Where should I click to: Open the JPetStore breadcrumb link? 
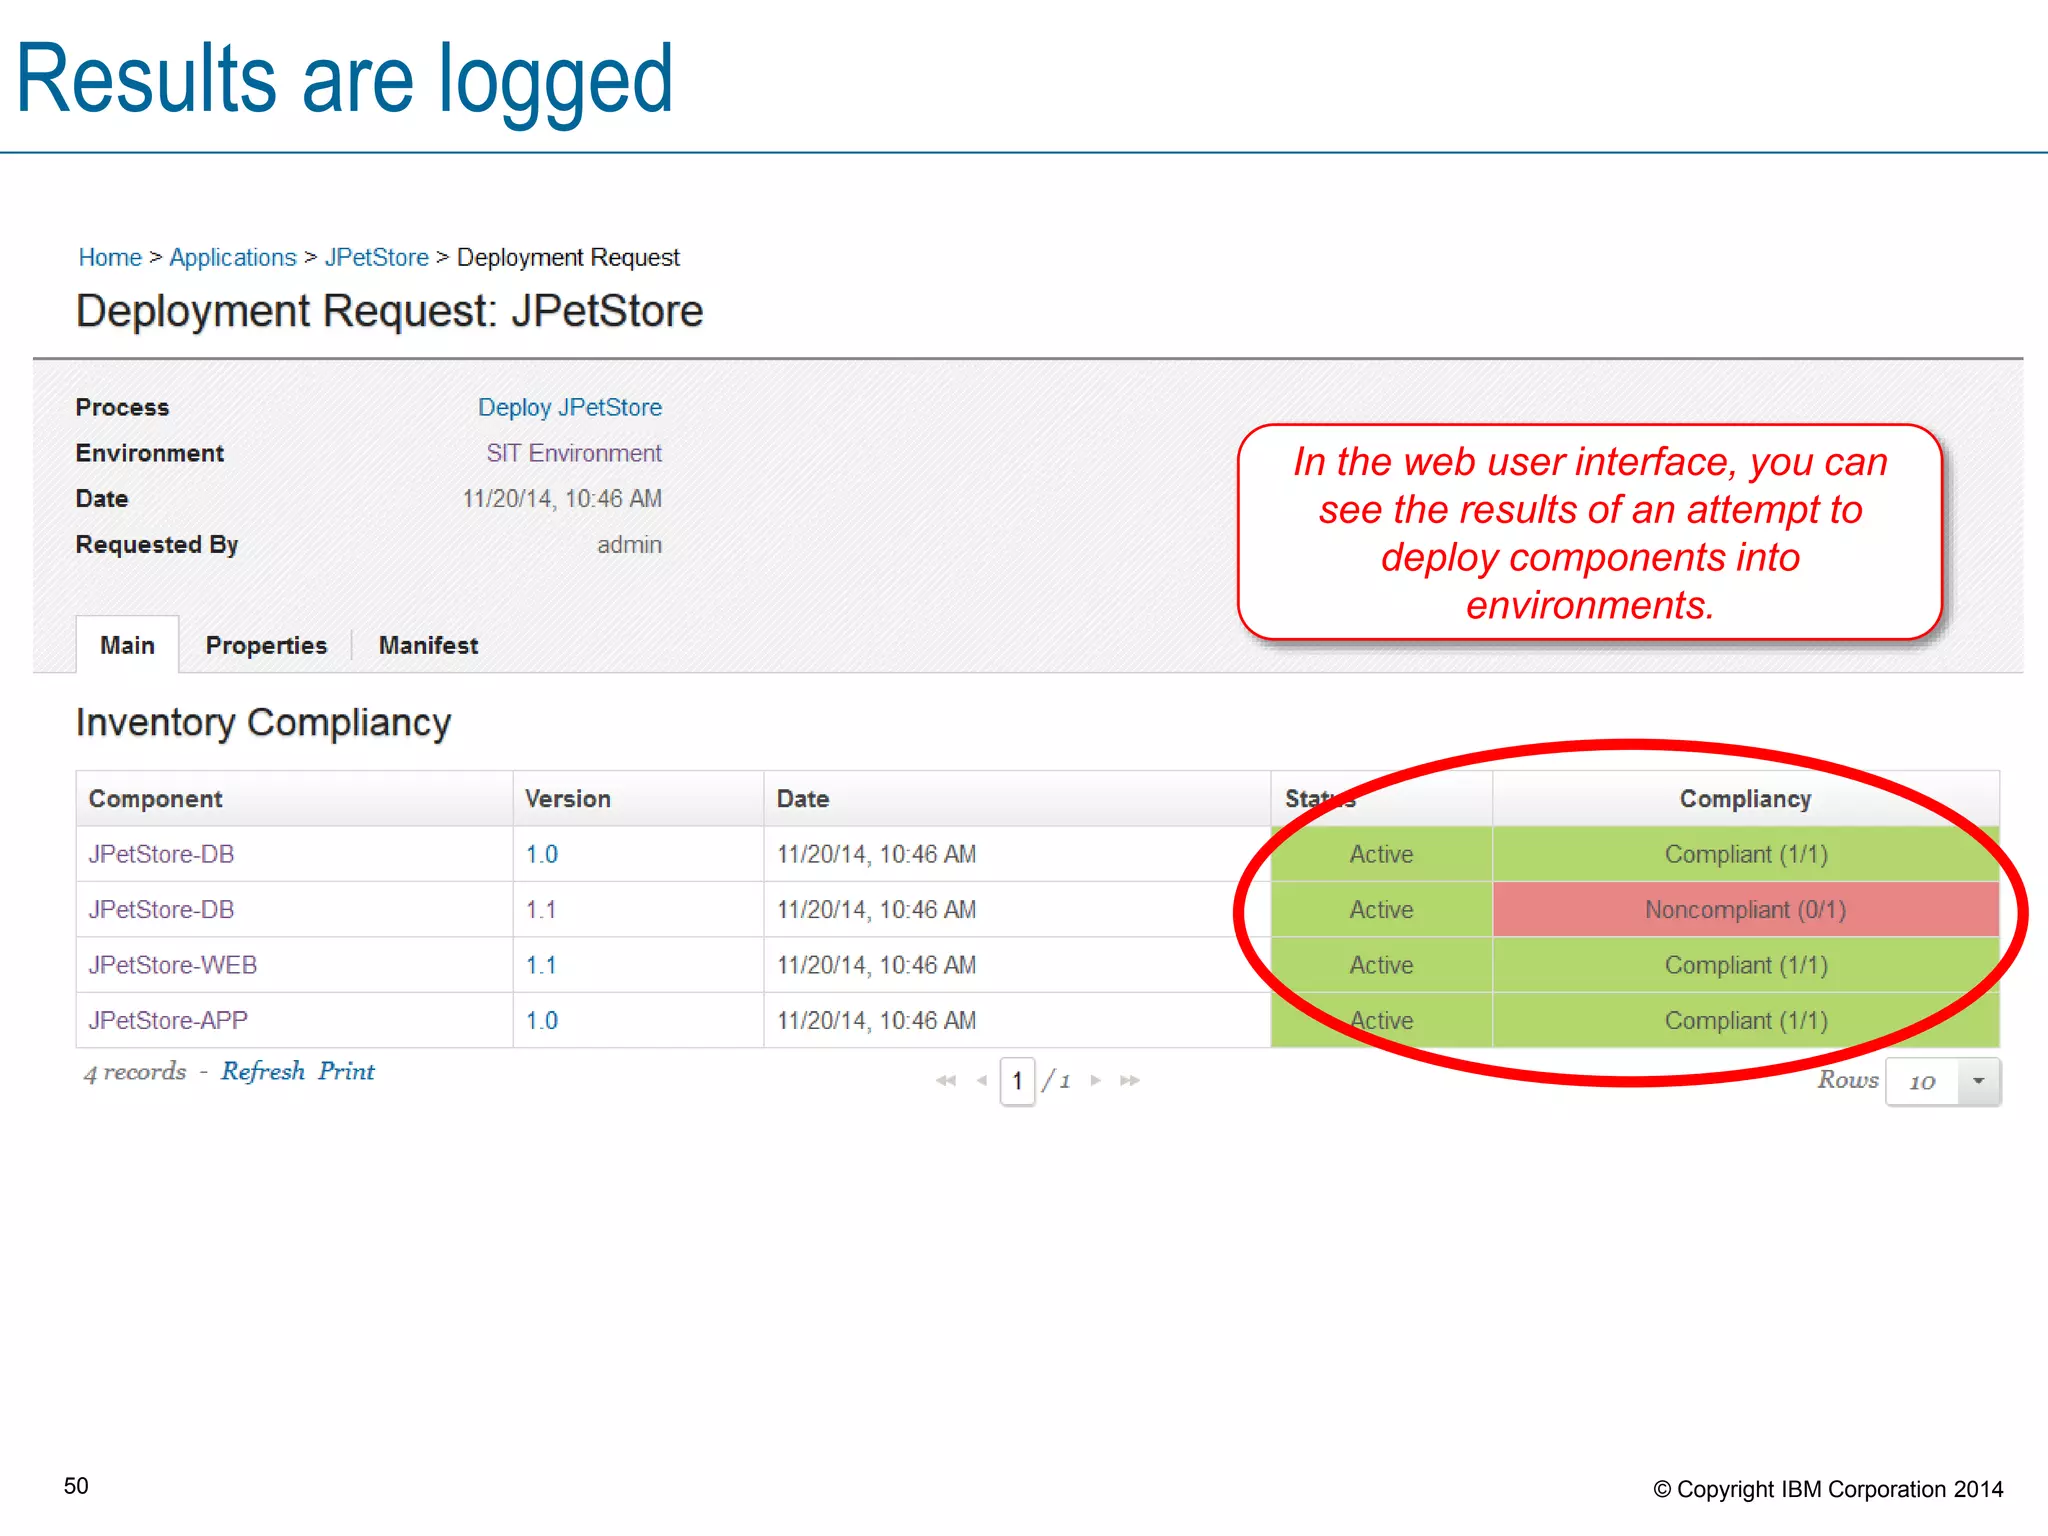[x=376, y=257]
